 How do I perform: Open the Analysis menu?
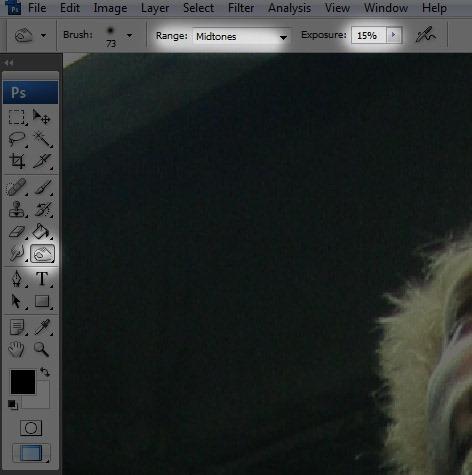pyautogui.click(x=289, y=8)
